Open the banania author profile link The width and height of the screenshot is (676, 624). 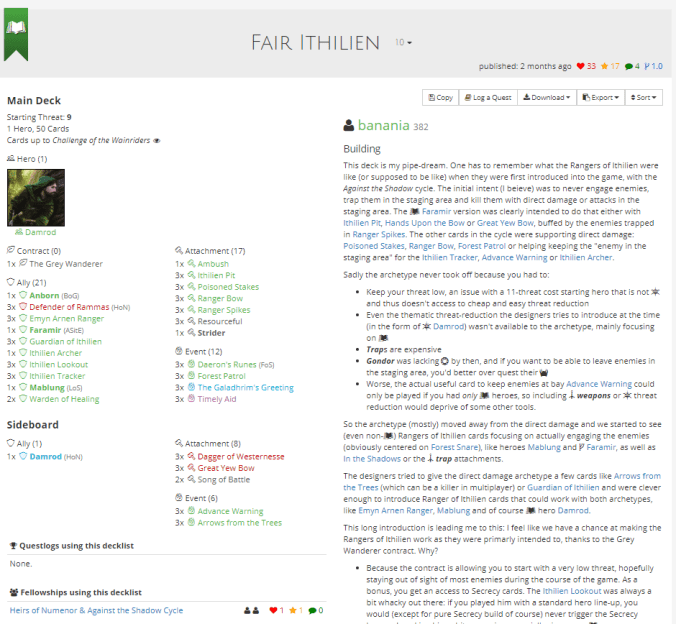tap(383, 125)
